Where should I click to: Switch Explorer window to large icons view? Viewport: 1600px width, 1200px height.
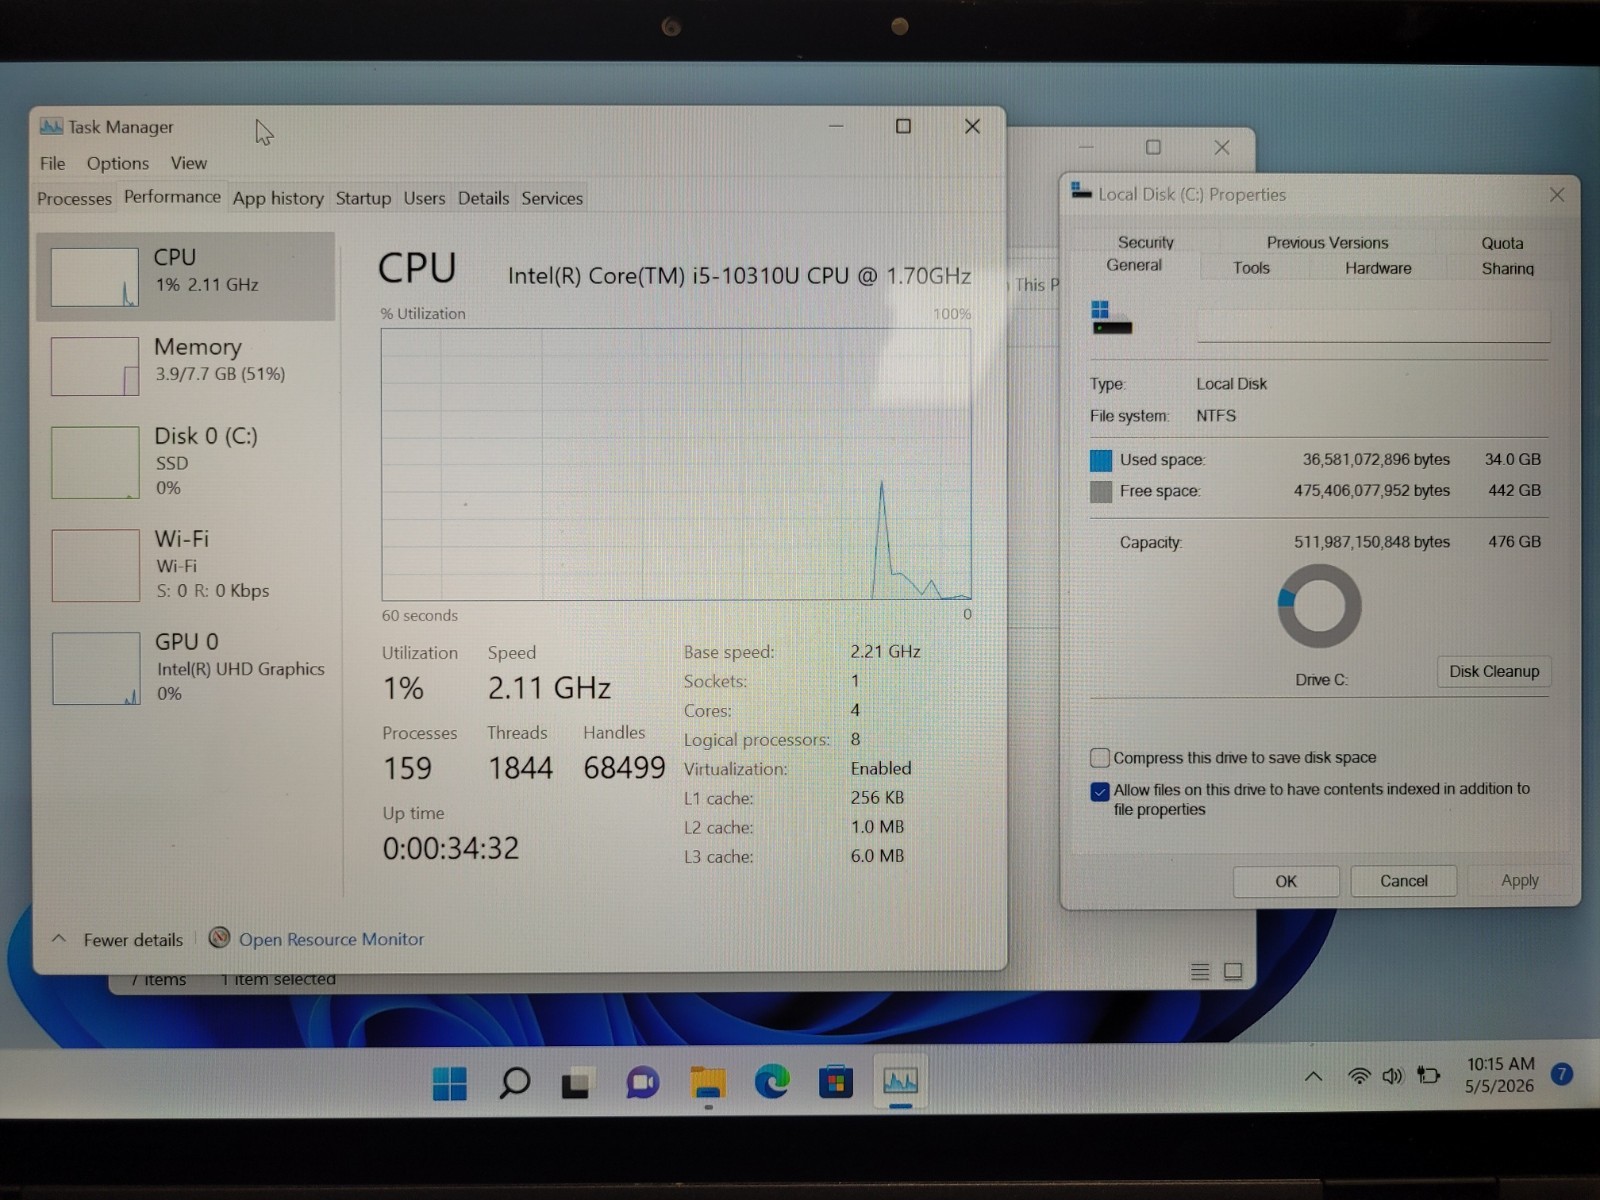point(1233,971)
